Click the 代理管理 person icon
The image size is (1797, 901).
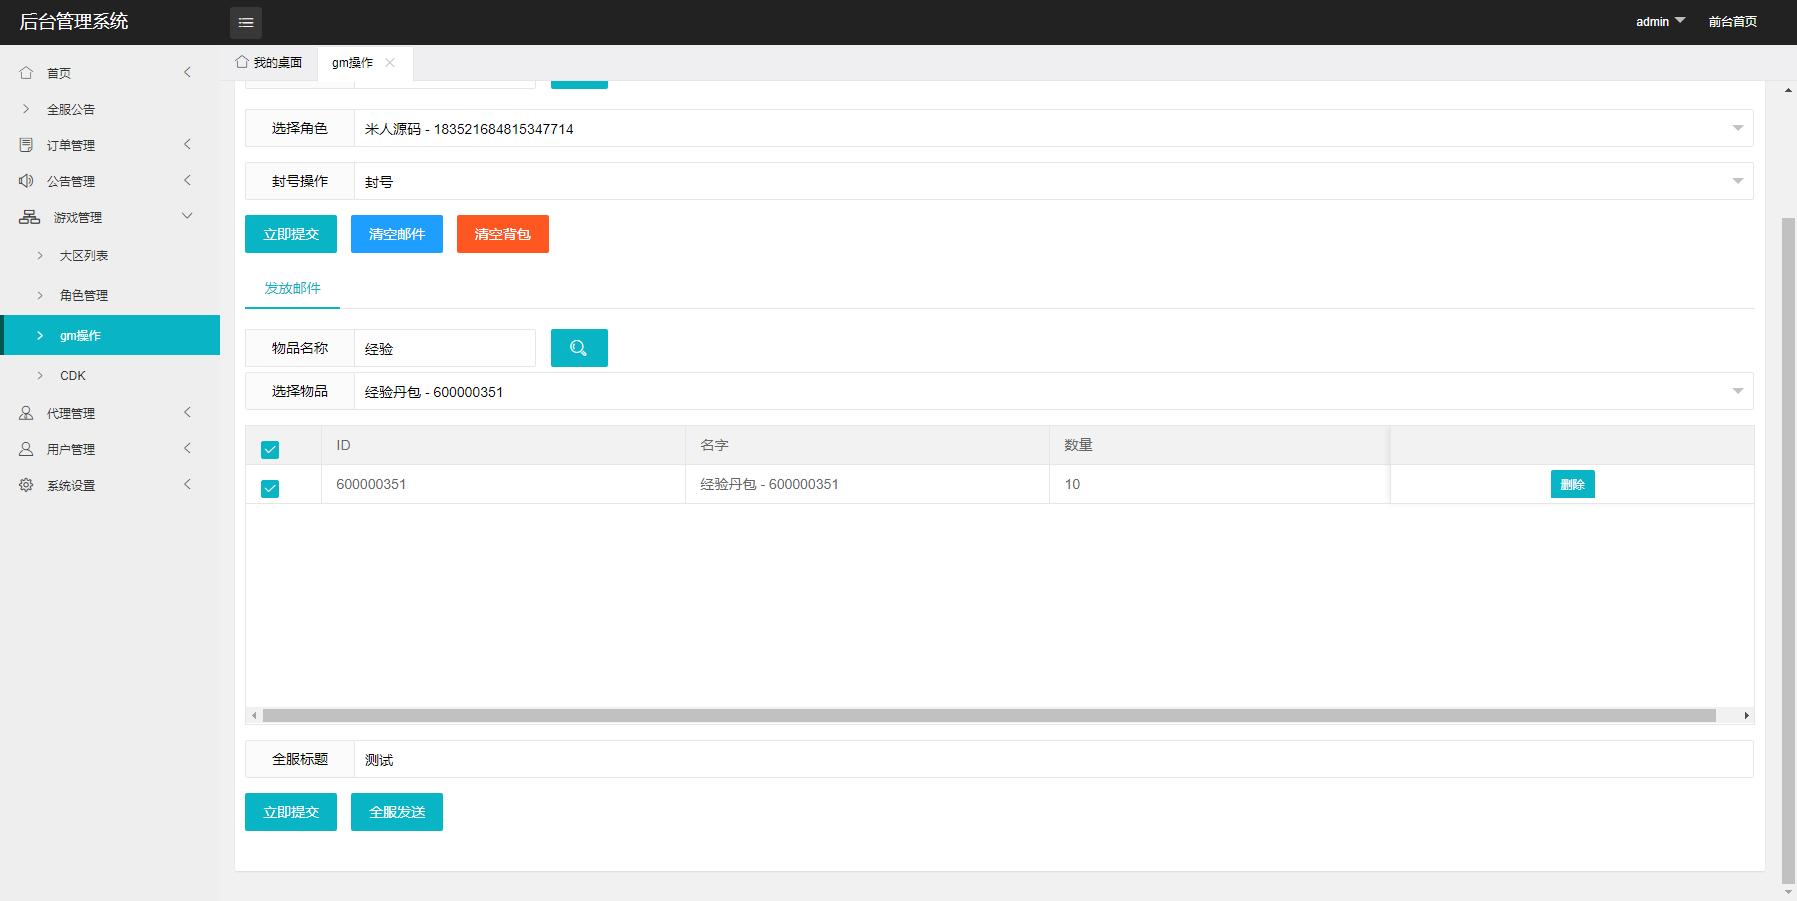(x=26, y=413)
